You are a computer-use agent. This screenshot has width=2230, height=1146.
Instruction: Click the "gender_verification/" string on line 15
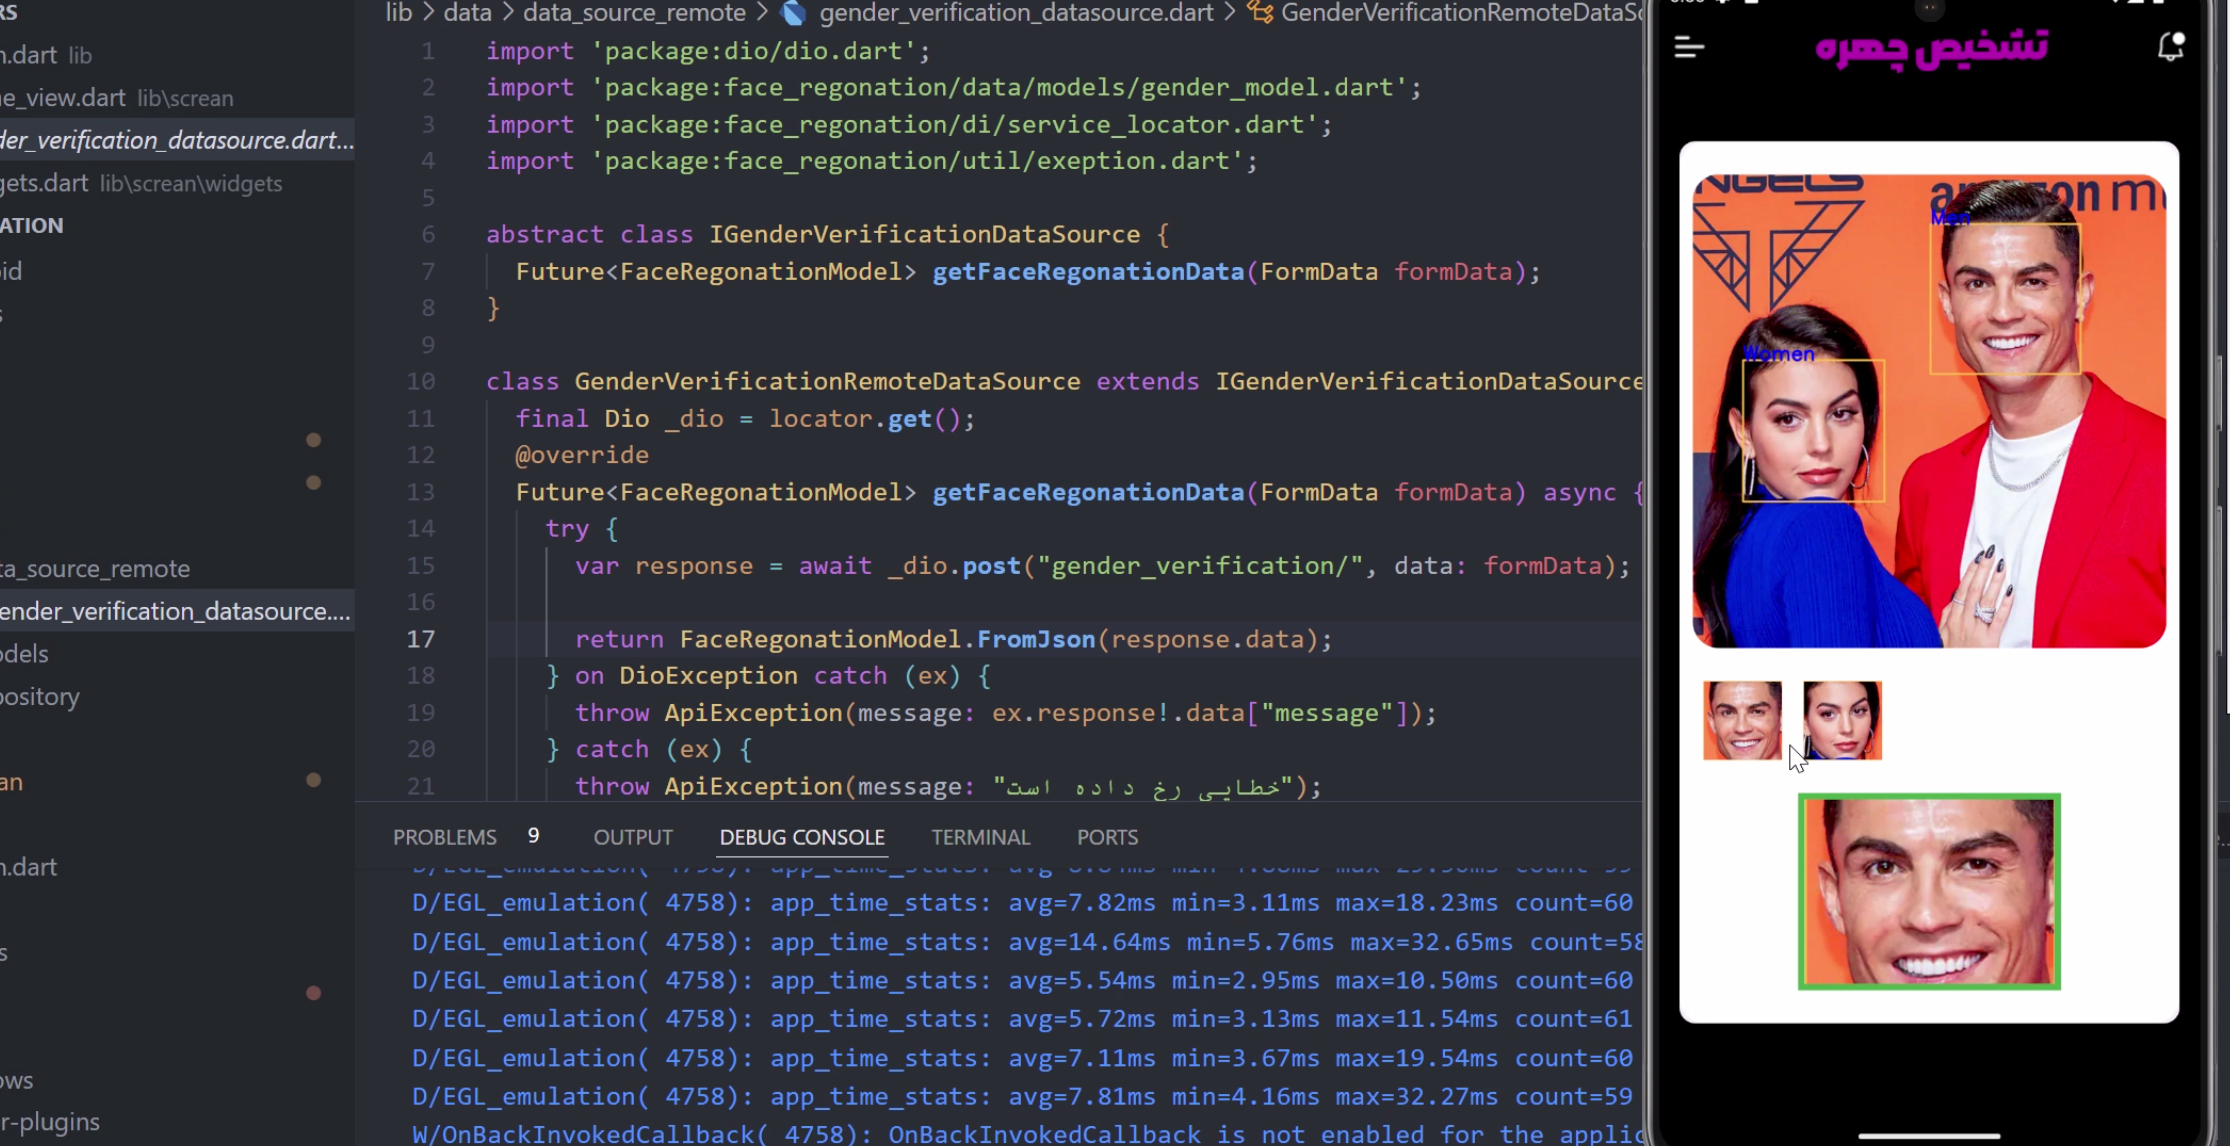point(1200,566)
